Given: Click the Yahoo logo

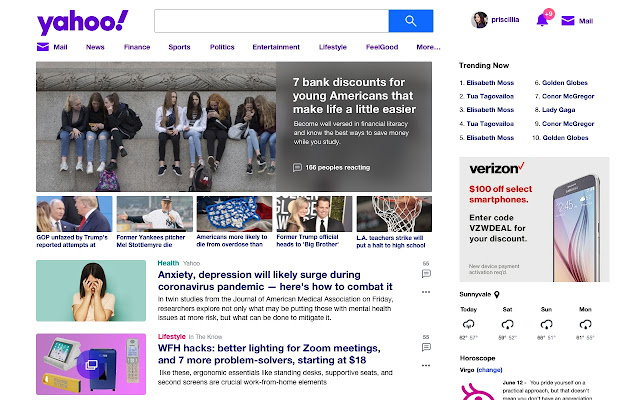Looking at the screenshot, I should tap(82, 22).
